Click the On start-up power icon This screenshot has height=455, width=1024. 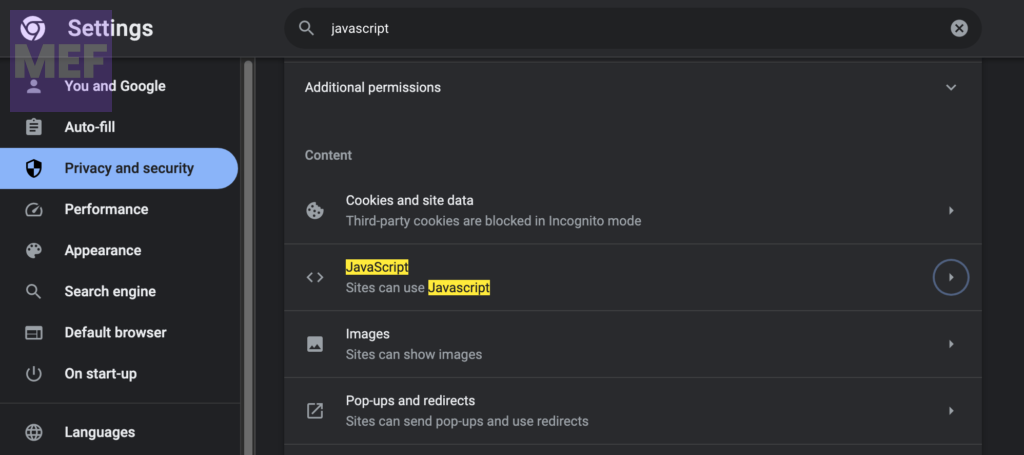coord(34,373)
